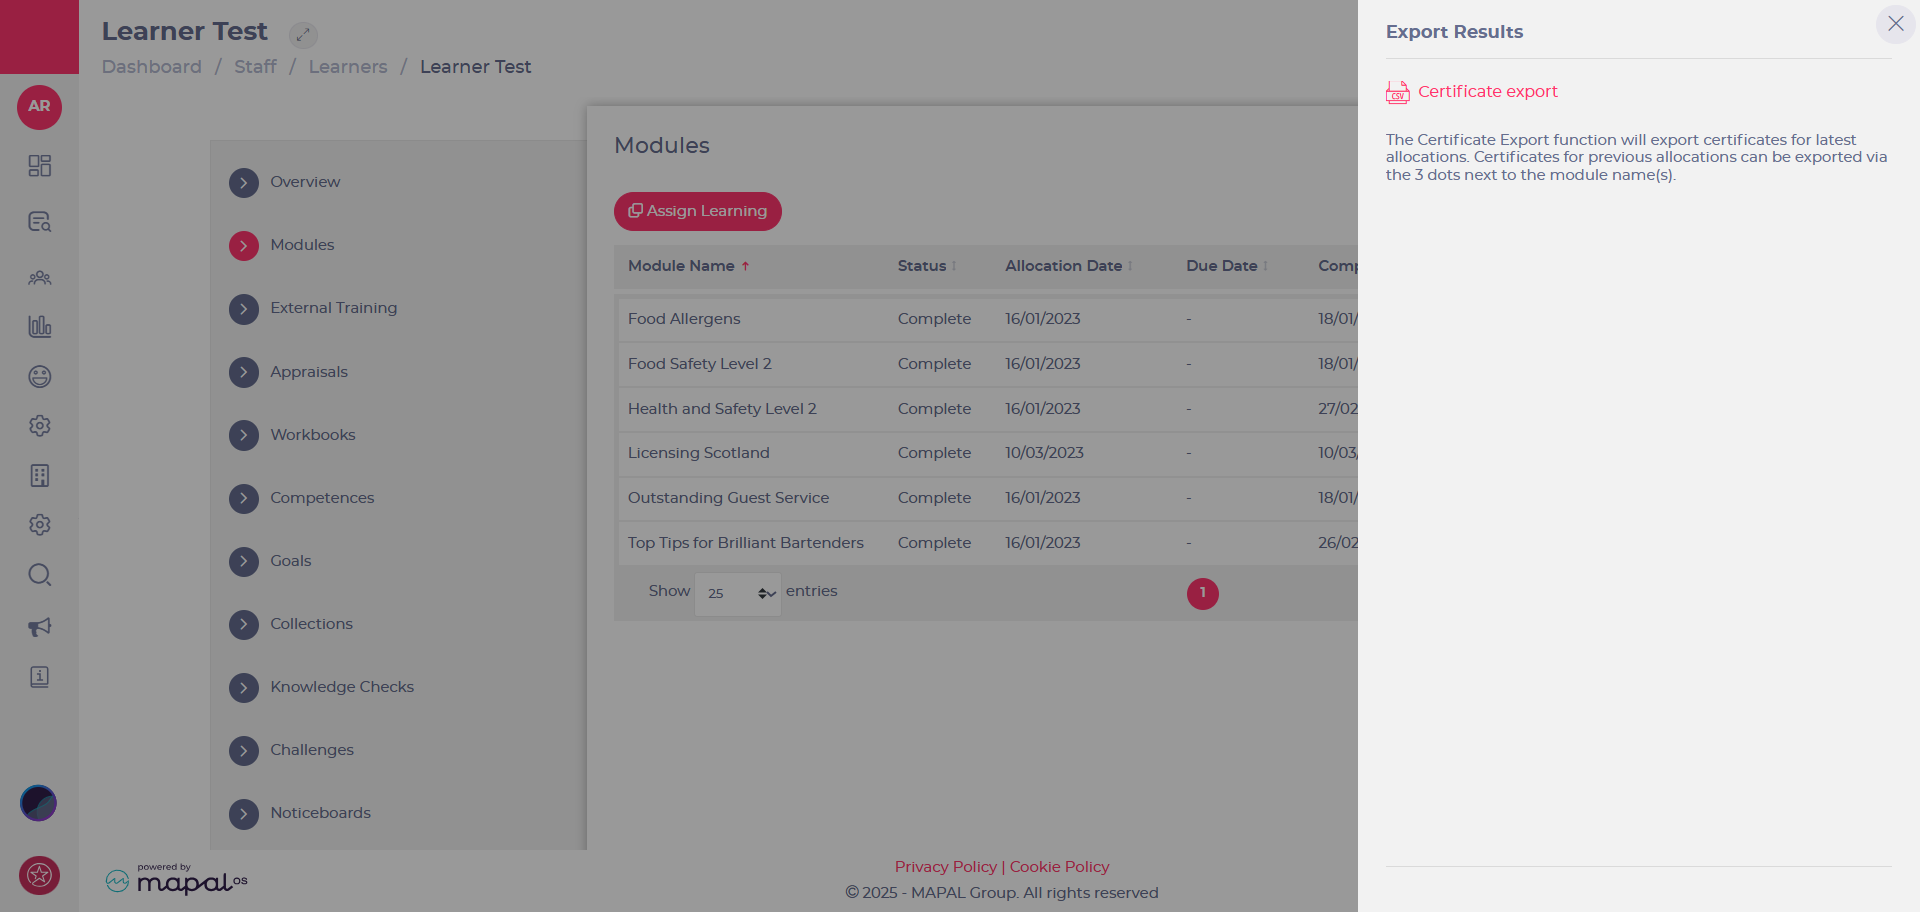Click the Certificate export CSV icon
The width and height of the screenshot is (1920, 912).
(1397, 92)
